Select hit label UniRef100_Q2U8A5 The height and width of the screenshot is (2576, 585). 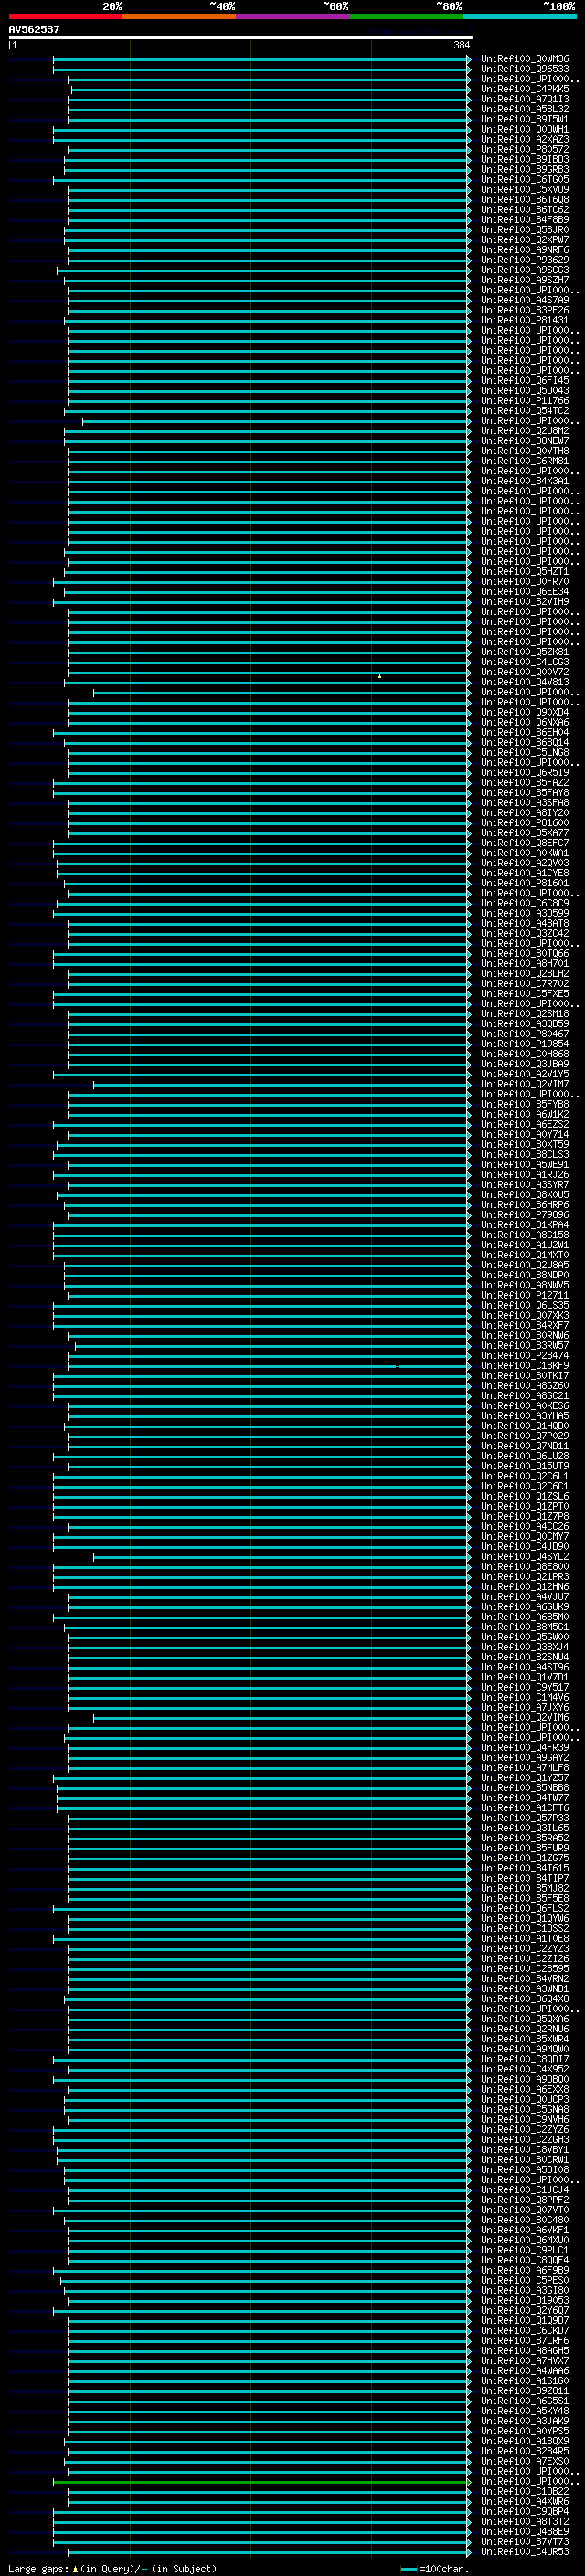point(525,1265)
